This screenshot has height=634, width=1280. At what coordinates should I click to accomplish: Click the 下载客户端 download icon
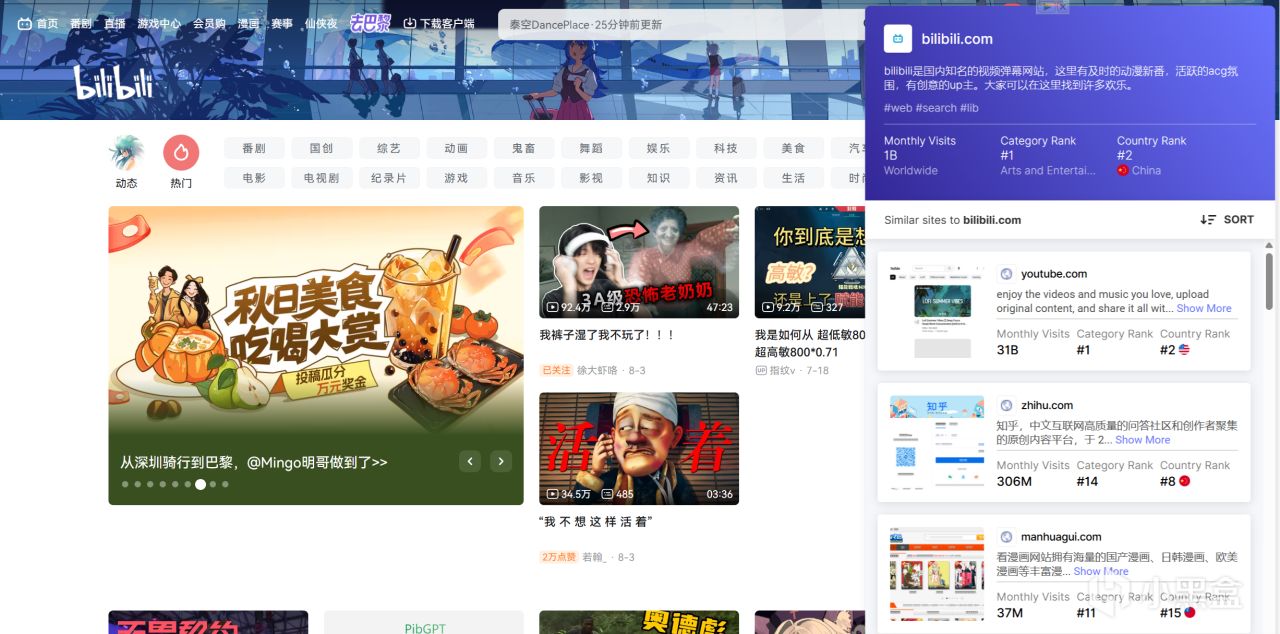(409, 23)
